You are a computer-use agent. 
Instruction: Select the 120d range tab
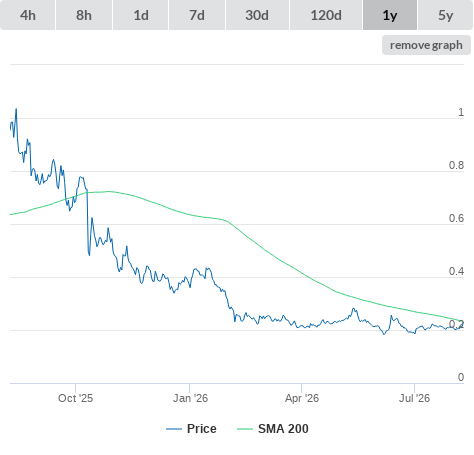pyautogui.click(x=326, y=15)
